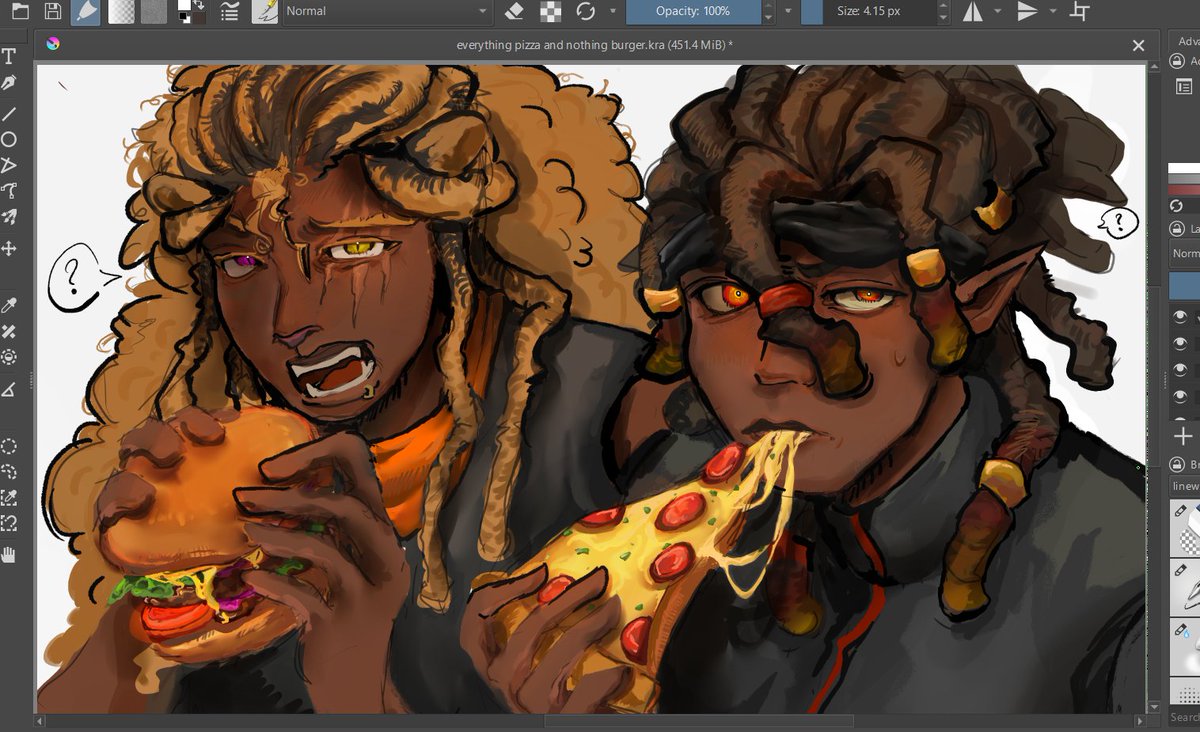Image resolution: width=1200 pixels, height=732 pixels.
Task: Click the refresh colors circular arrow icon
Action: click(x=1178, y=206)
